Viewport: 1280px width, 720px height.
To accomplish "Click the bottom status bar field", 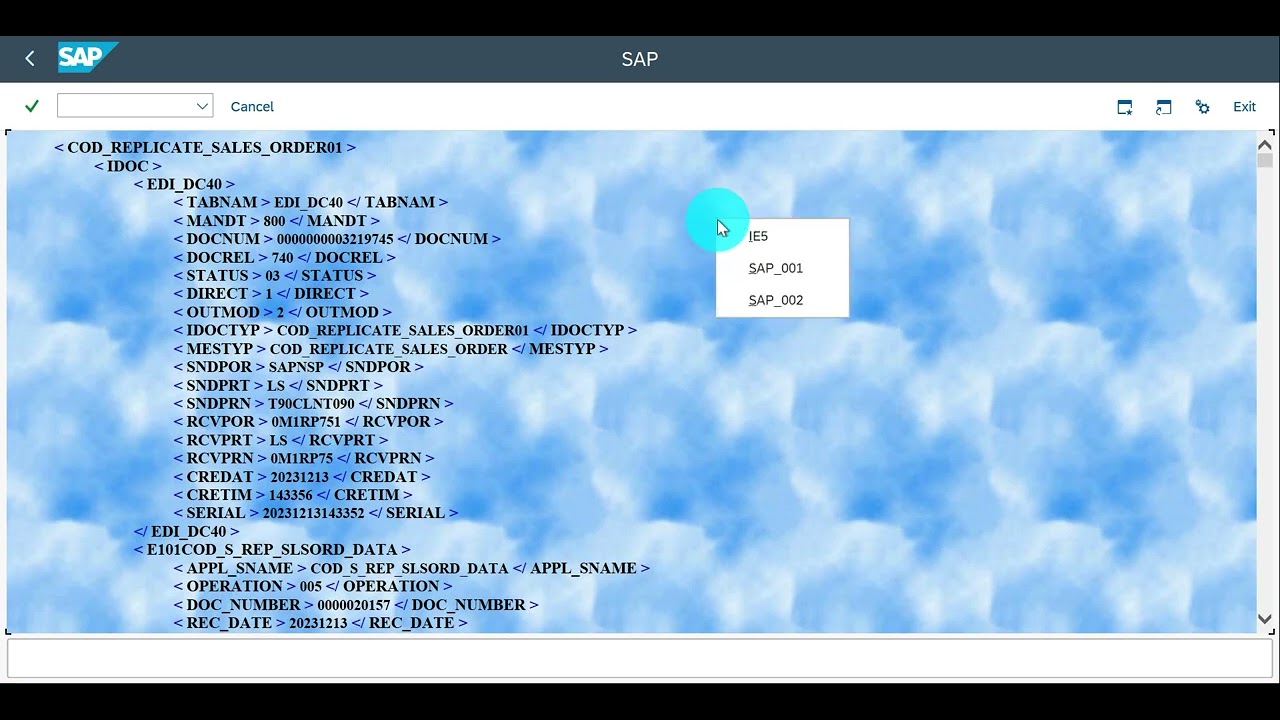I will point(640,659).
